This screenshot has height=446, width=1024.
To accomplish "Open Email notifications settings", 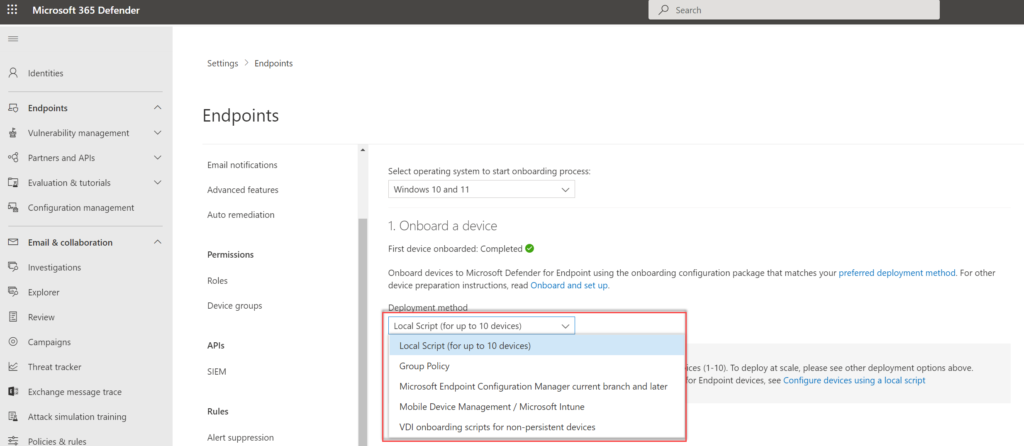I will (242, 165).
